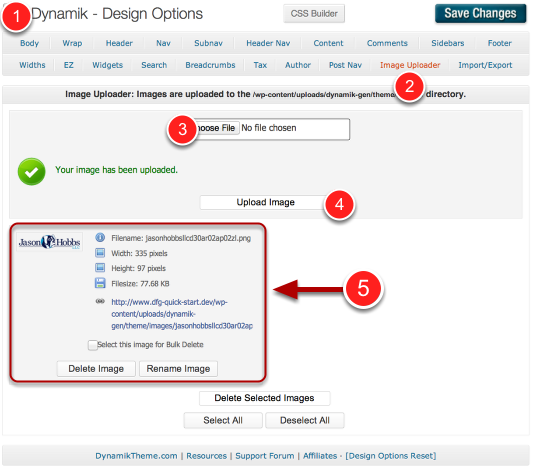This screenshot has height=470, width=540.
Task: Open the Body tab
Action: tap(30, 43)
